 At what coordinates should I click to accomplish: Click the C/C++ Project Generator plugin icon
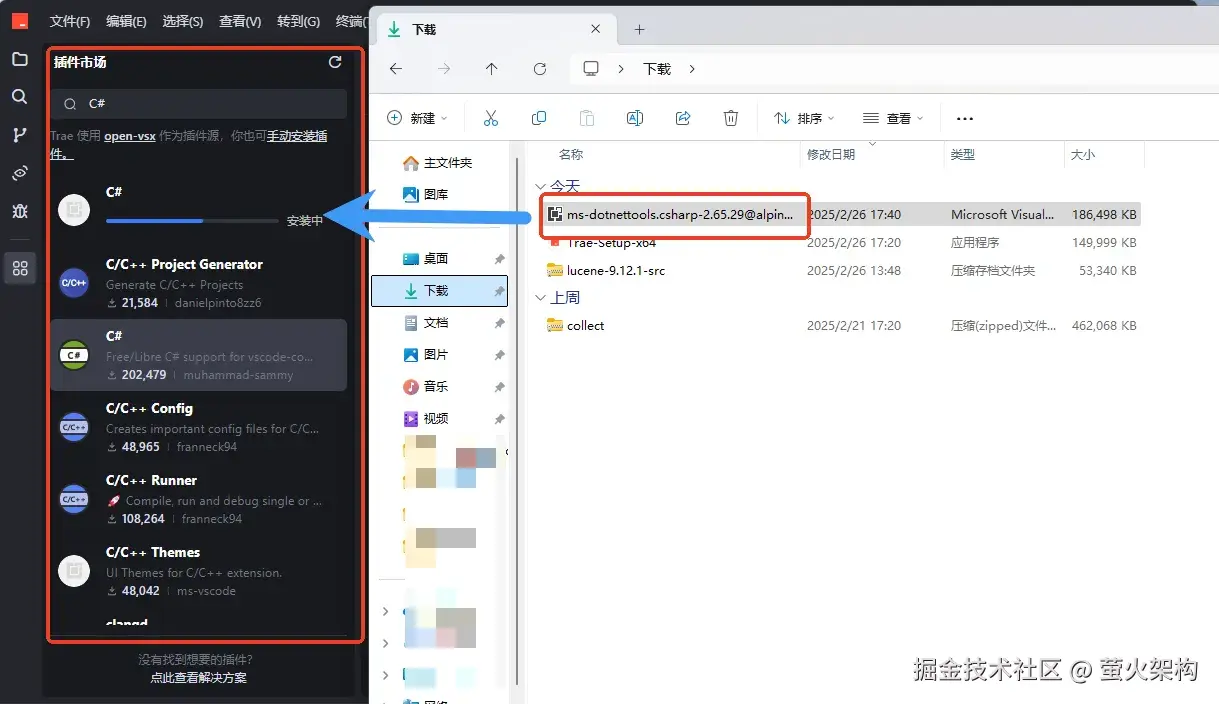point(74,283)
